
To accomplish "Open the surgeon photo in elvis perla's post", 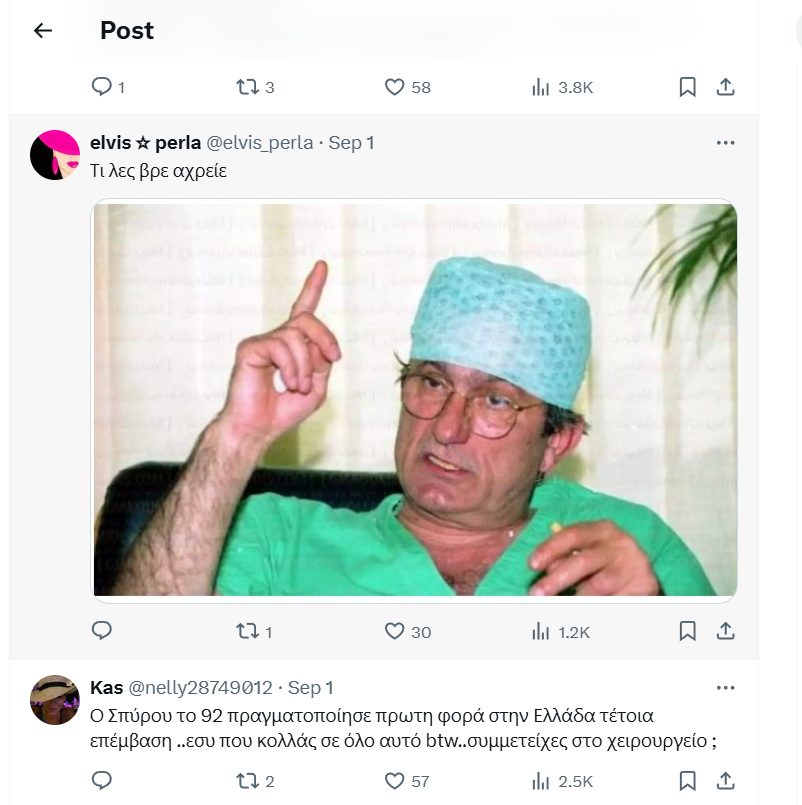I will pyautogui.click(x=414, y=400).
